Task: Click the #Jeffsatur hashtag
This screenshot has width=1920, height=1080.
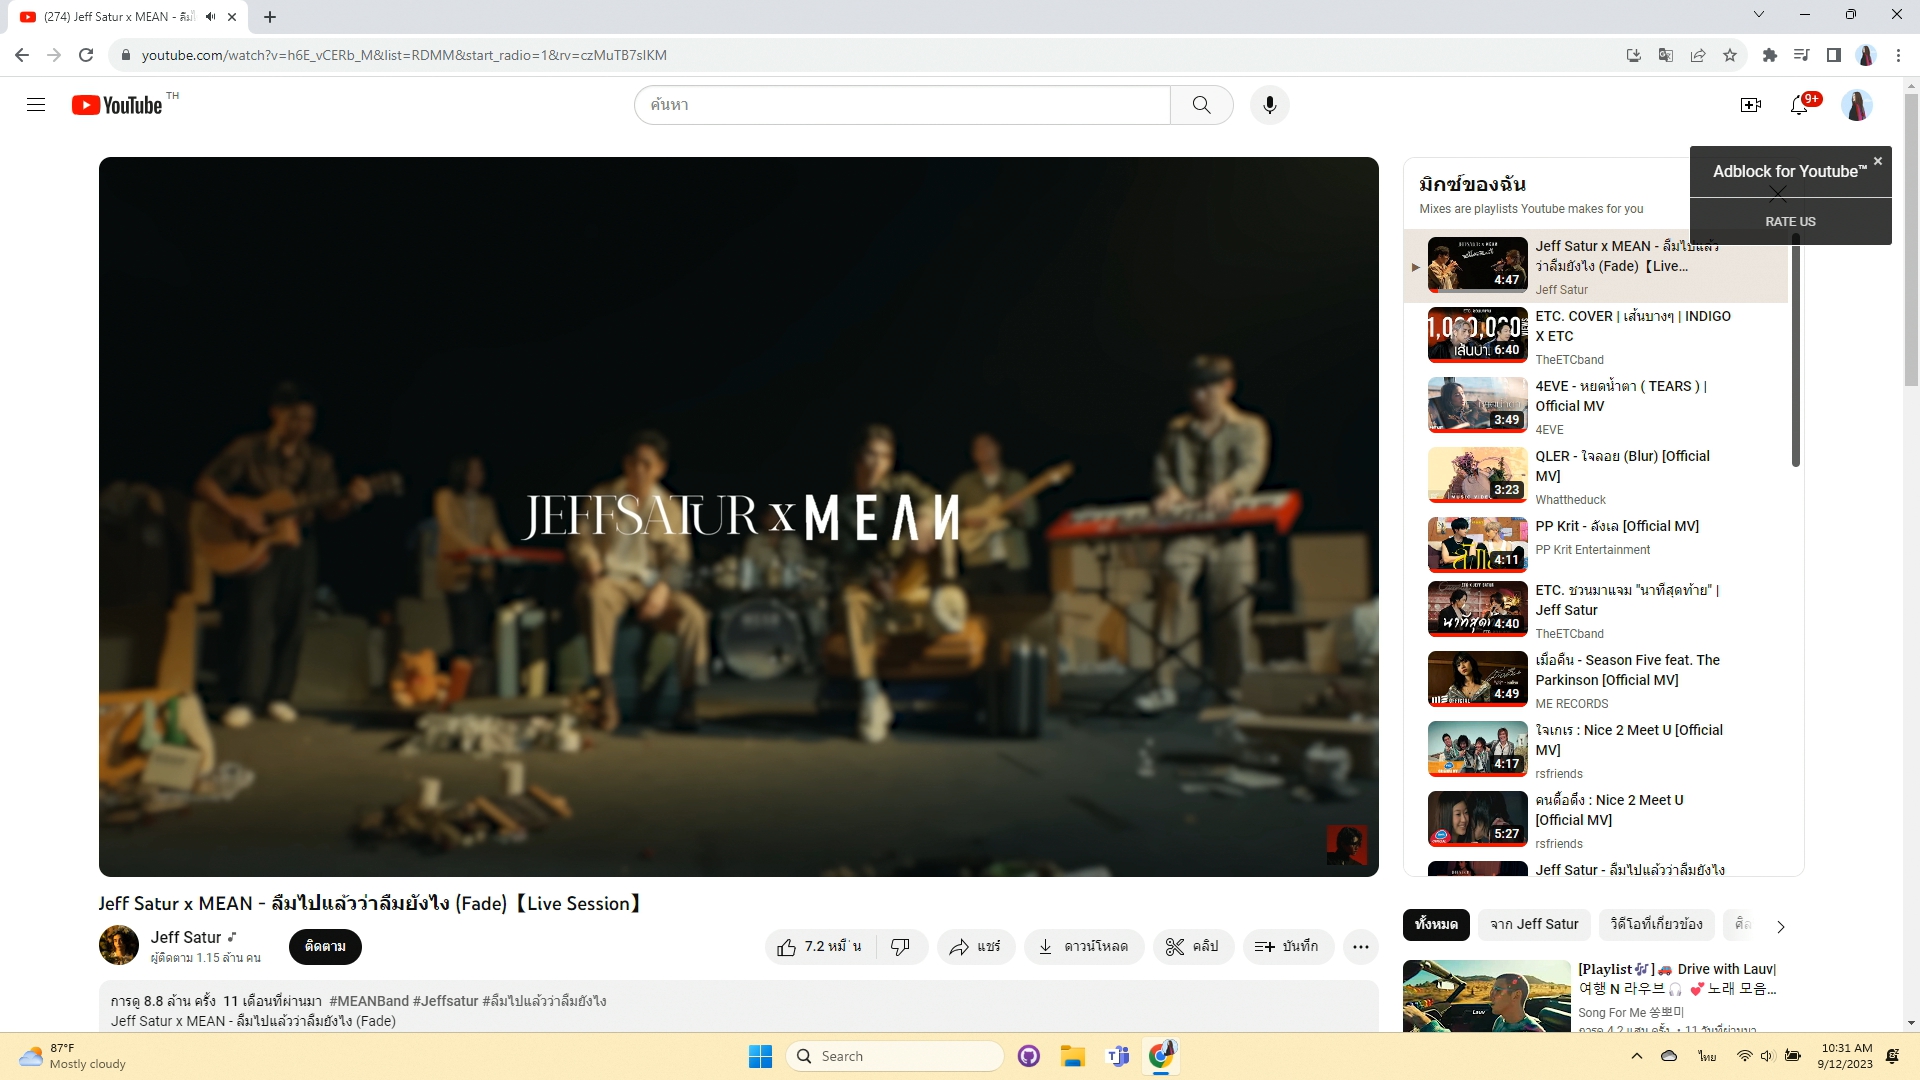Action: [x=445, y=1001]
